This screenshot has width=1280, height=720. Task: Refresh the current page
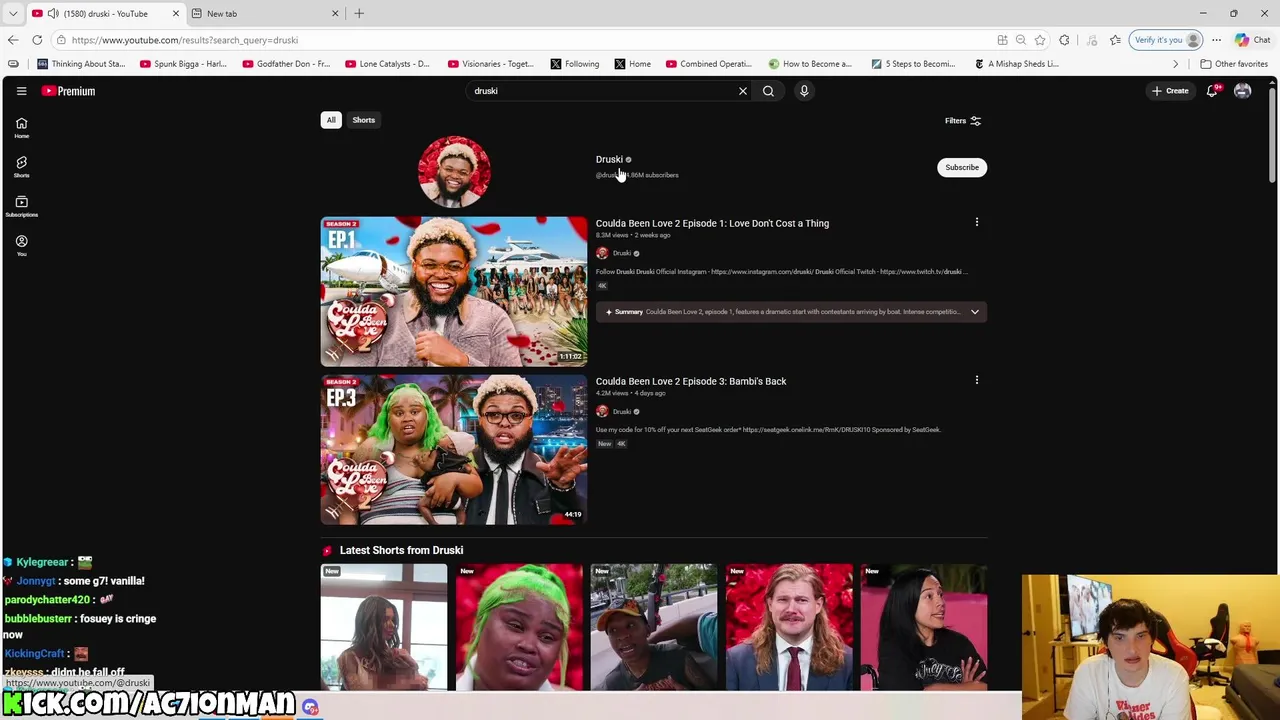(x=37, y=40)
